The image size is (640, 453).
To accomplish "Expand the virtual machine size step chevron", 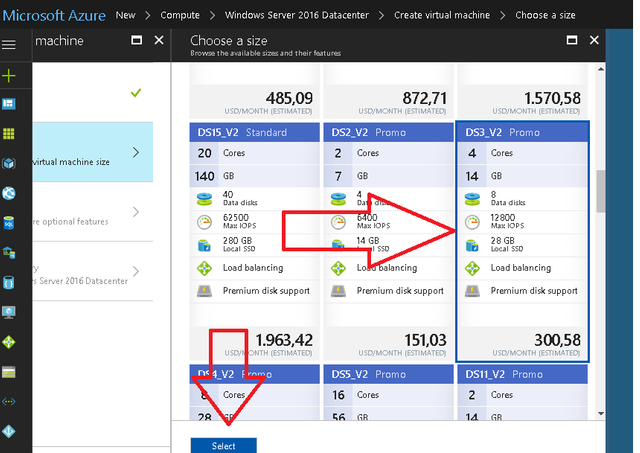I will 136,152.
